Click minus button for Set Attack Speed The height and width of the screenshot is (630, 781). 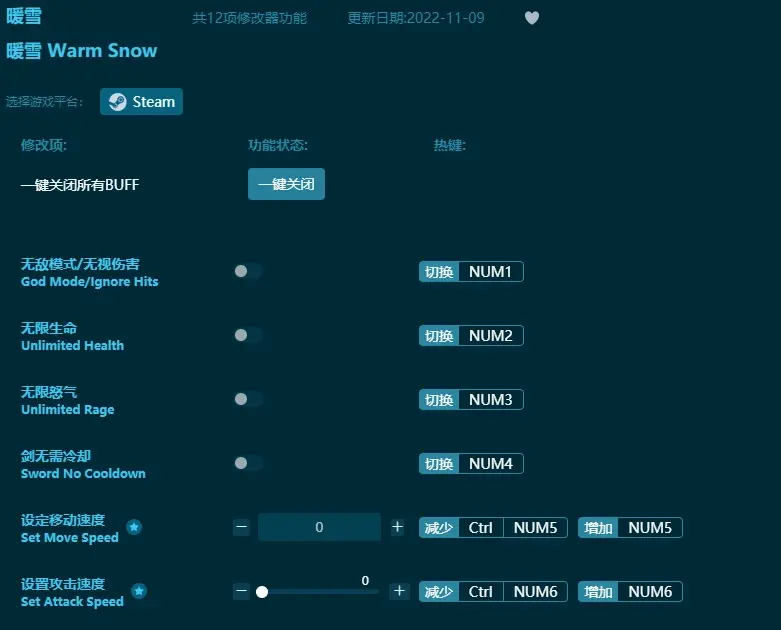pyautogui.click(x=242, y=591)
